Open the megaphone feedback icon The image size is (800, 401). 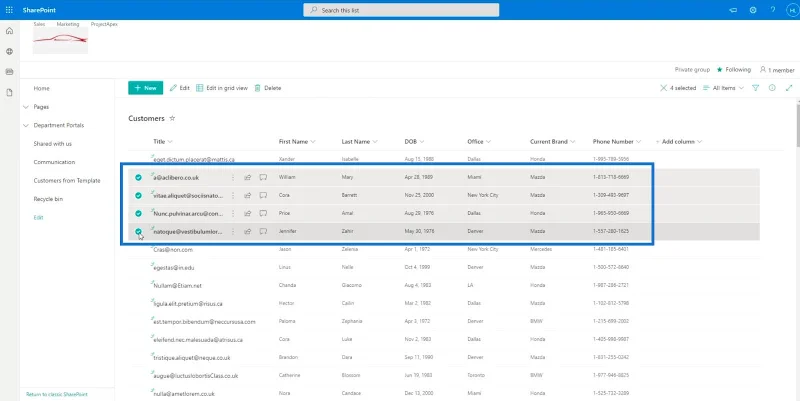[x=733, y=10]
